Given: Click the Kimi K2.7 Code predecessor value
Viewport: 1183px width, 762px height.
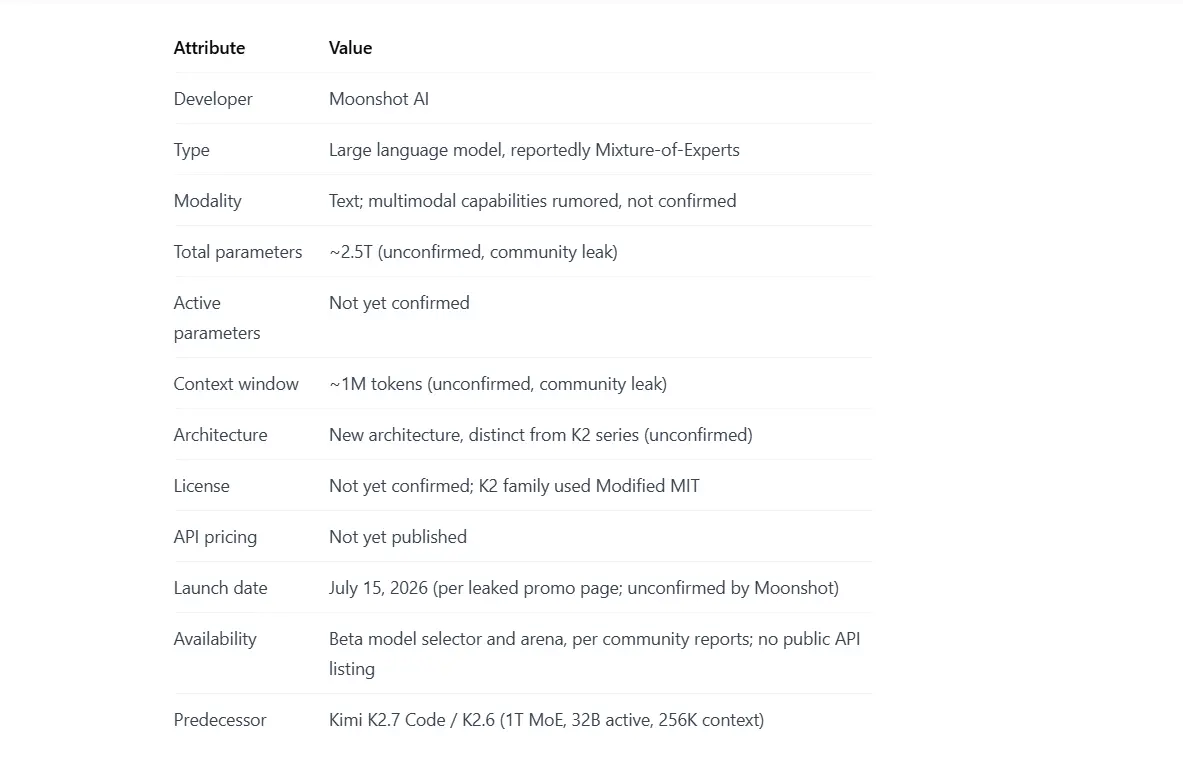Looking at the screenshot, I should (x=546, y=720).
